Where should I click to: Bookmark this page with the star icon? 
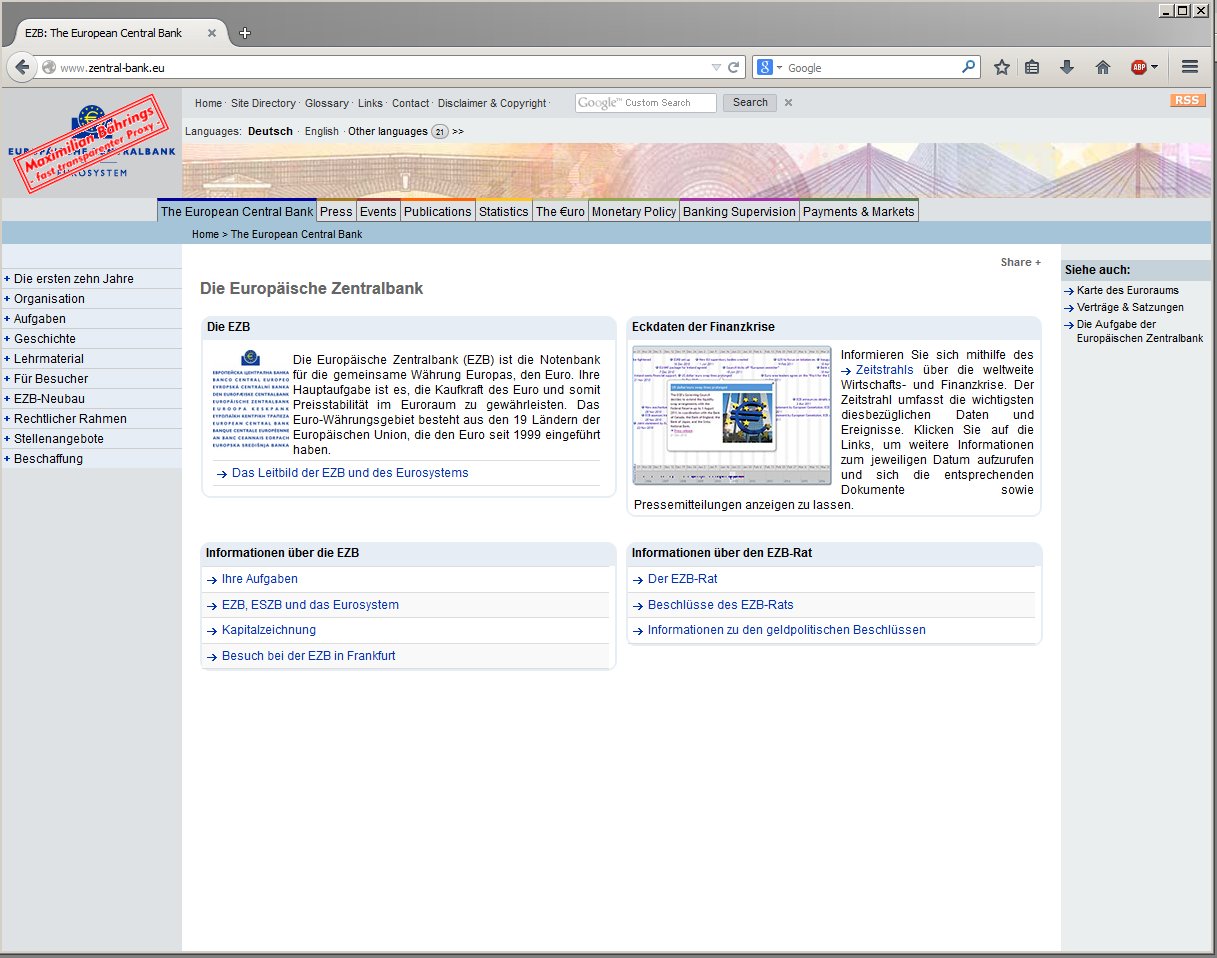1001,67
